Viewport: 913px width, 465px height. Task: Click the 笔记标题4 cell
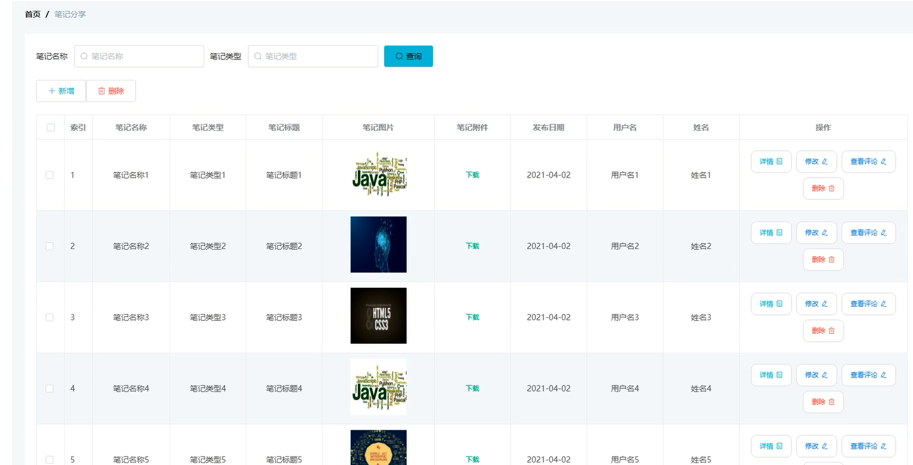tap(284, 388)
